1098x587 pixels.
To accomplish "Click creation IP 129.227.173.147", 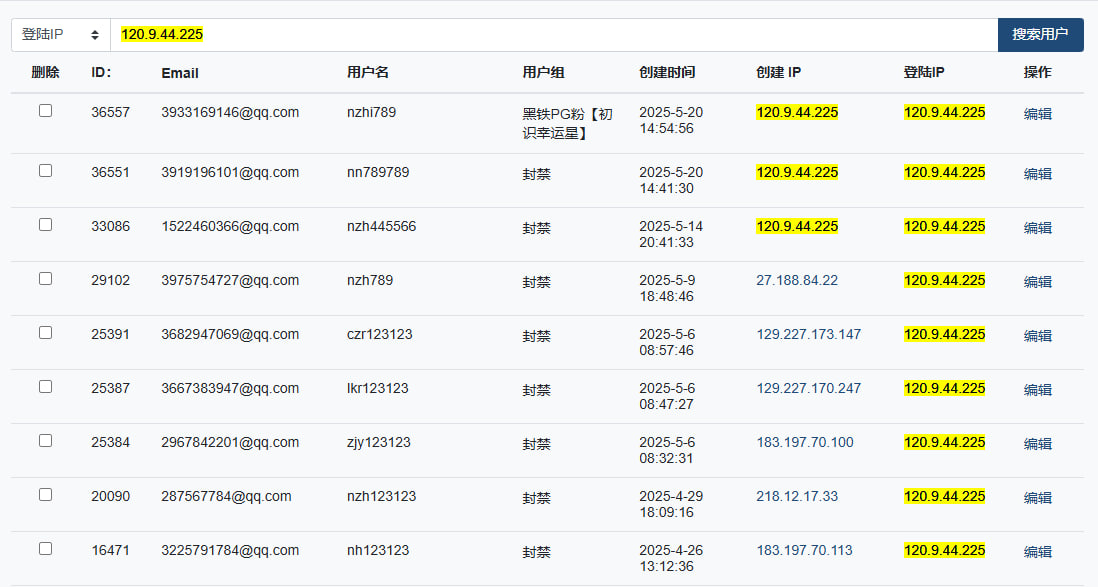I will [809, 334].
